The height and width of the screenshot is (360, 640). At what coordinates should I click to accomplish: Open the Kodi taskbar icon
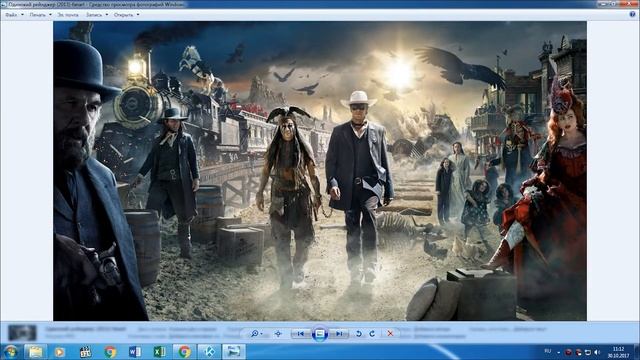click(209, 351)
